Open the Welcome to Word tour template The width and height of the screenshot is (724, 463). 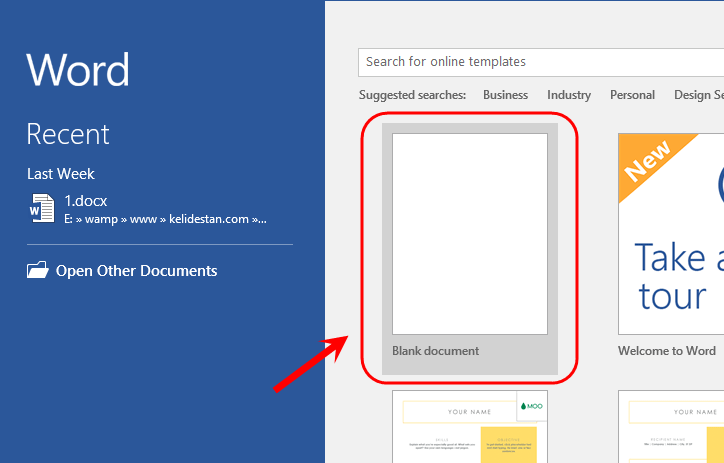click(671, 234)
